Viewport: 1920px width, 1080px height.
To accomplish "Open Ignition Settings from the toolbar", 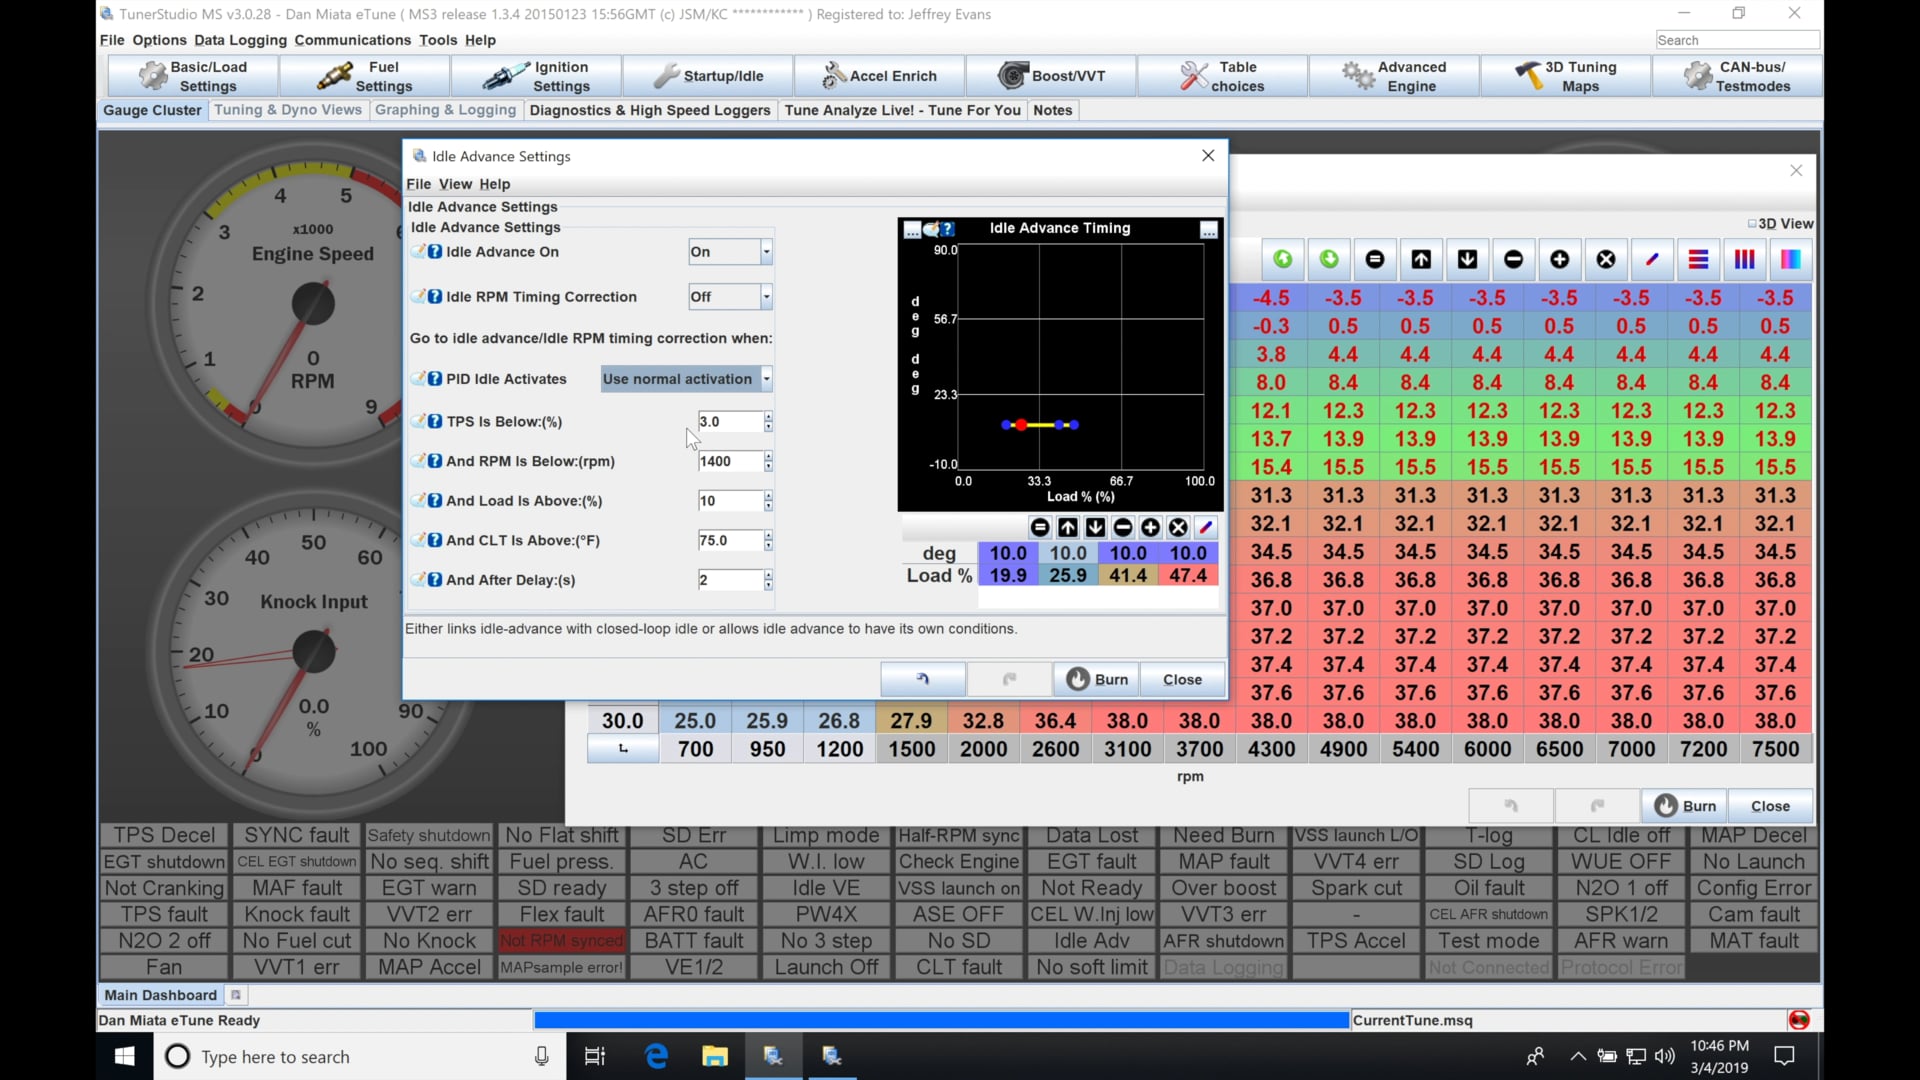I will click(x=536, y=75).
